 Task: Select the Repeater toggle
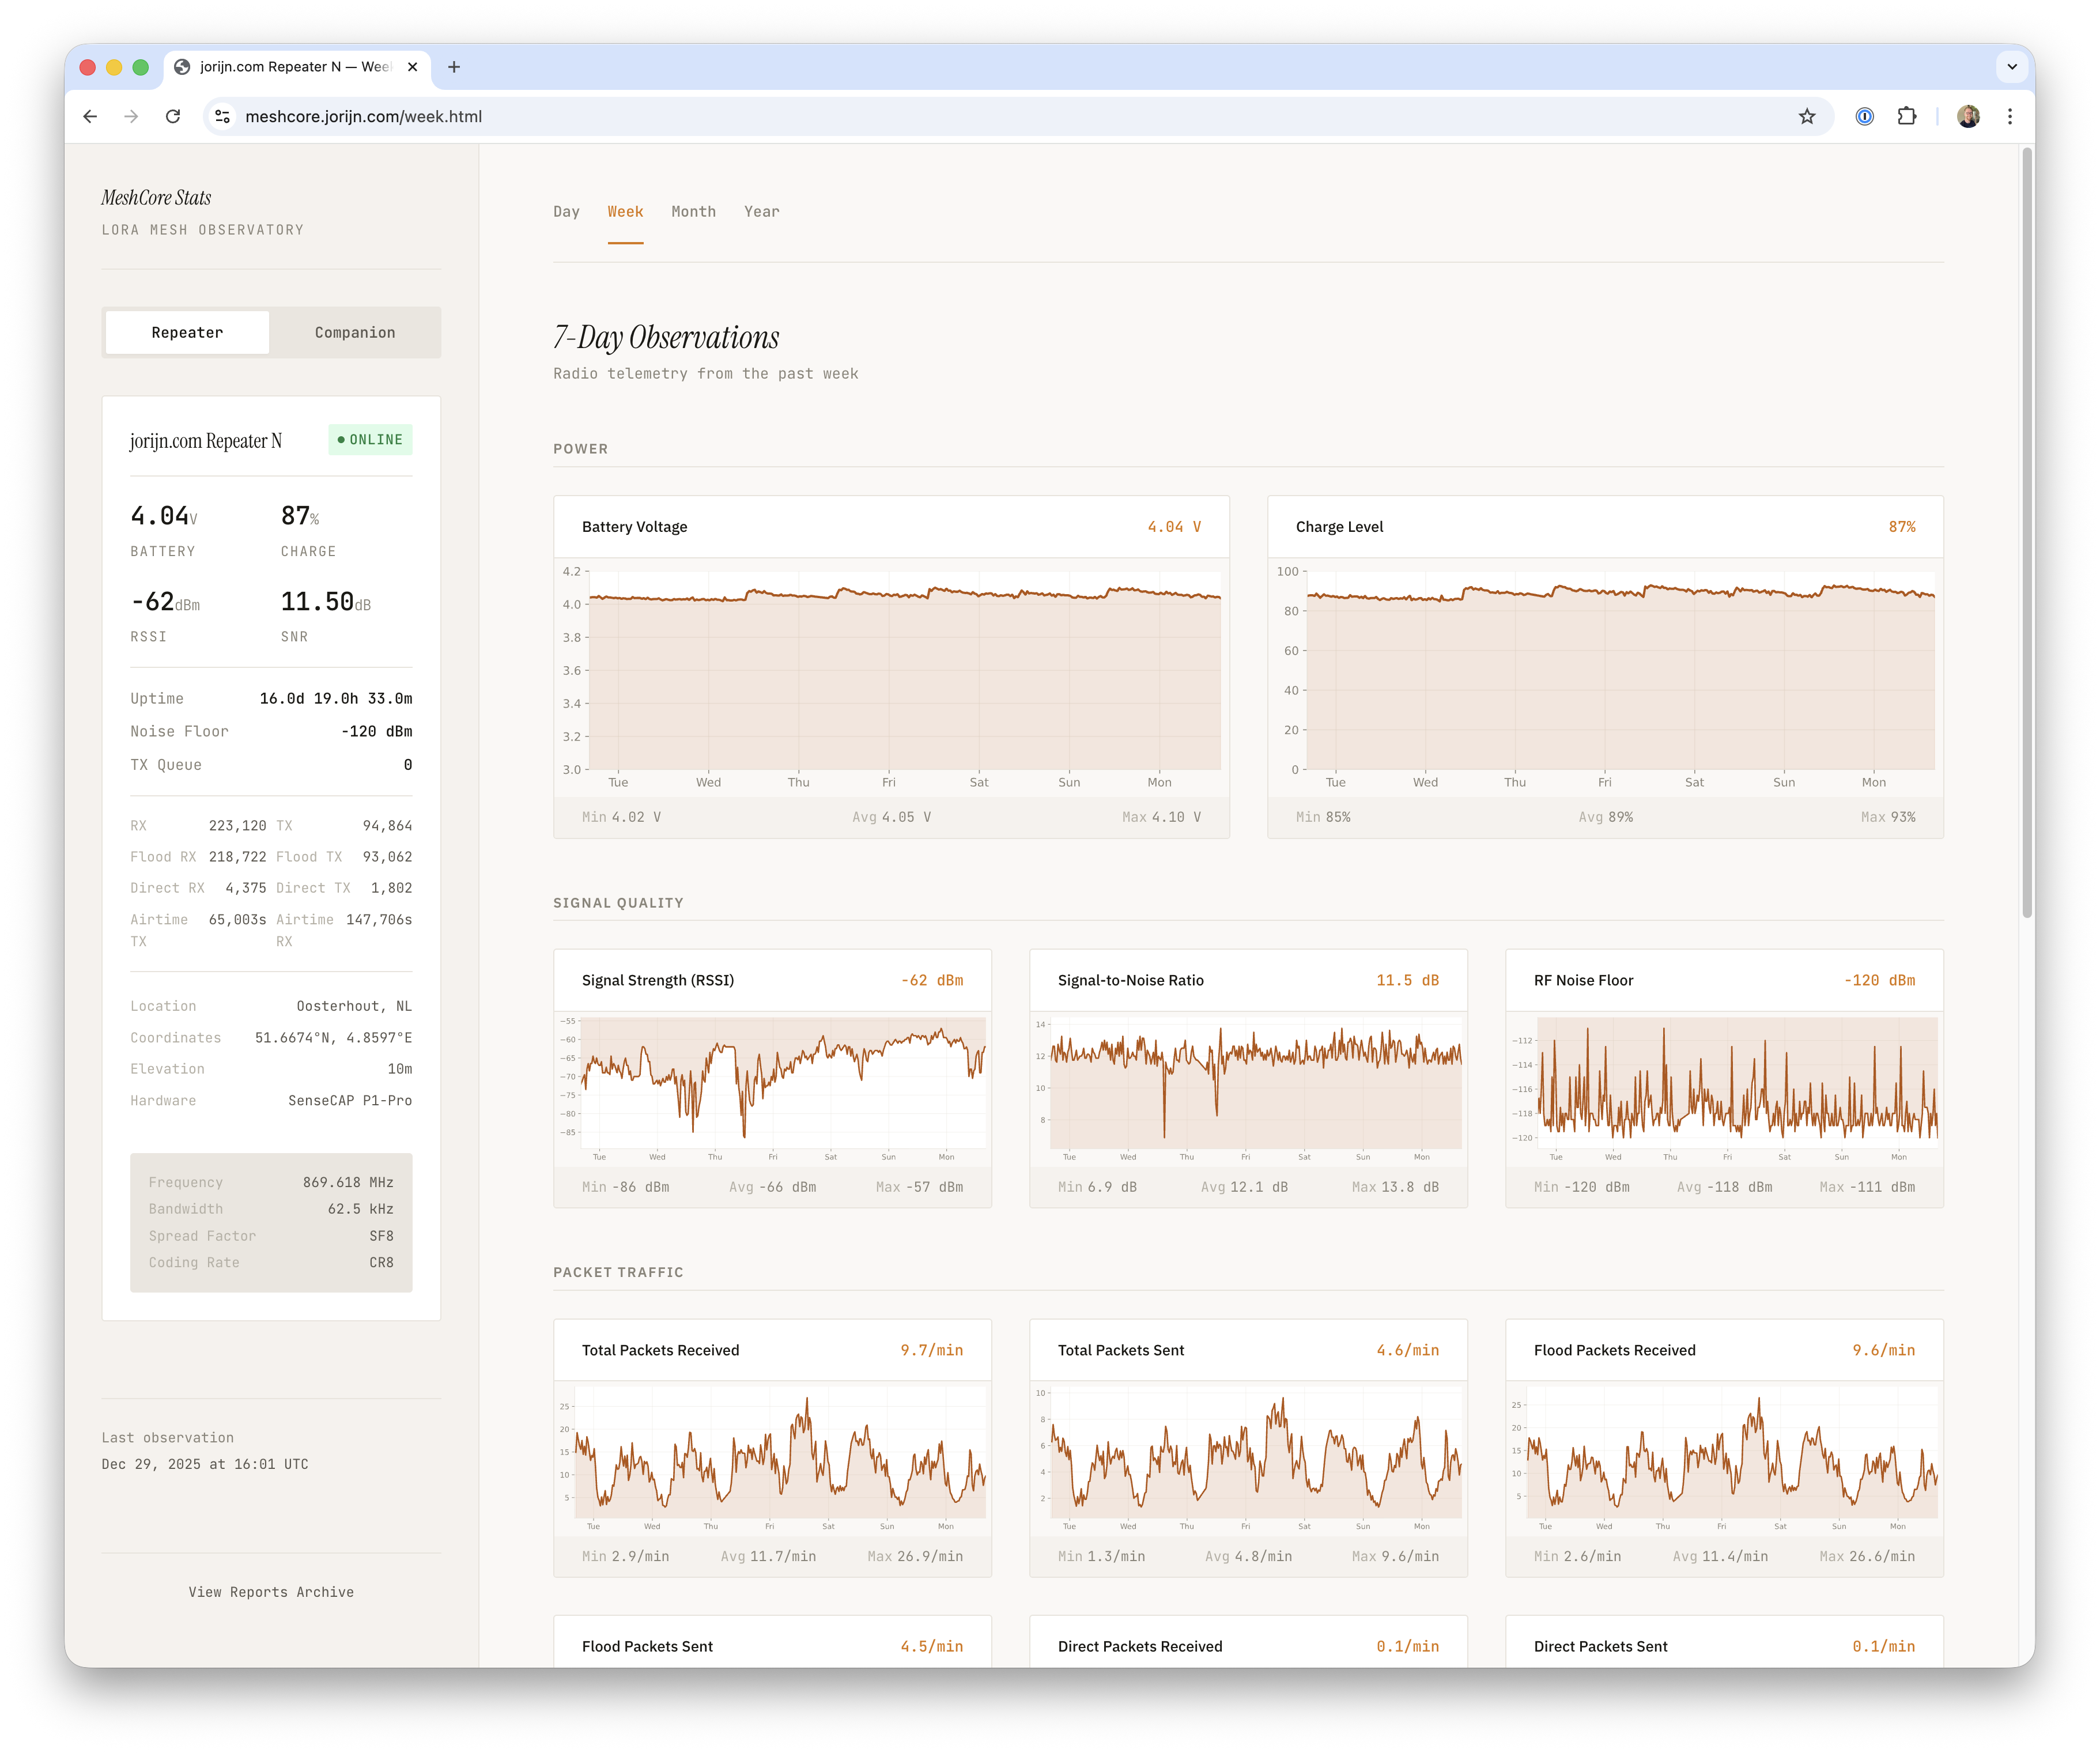(x=186, y=332)
